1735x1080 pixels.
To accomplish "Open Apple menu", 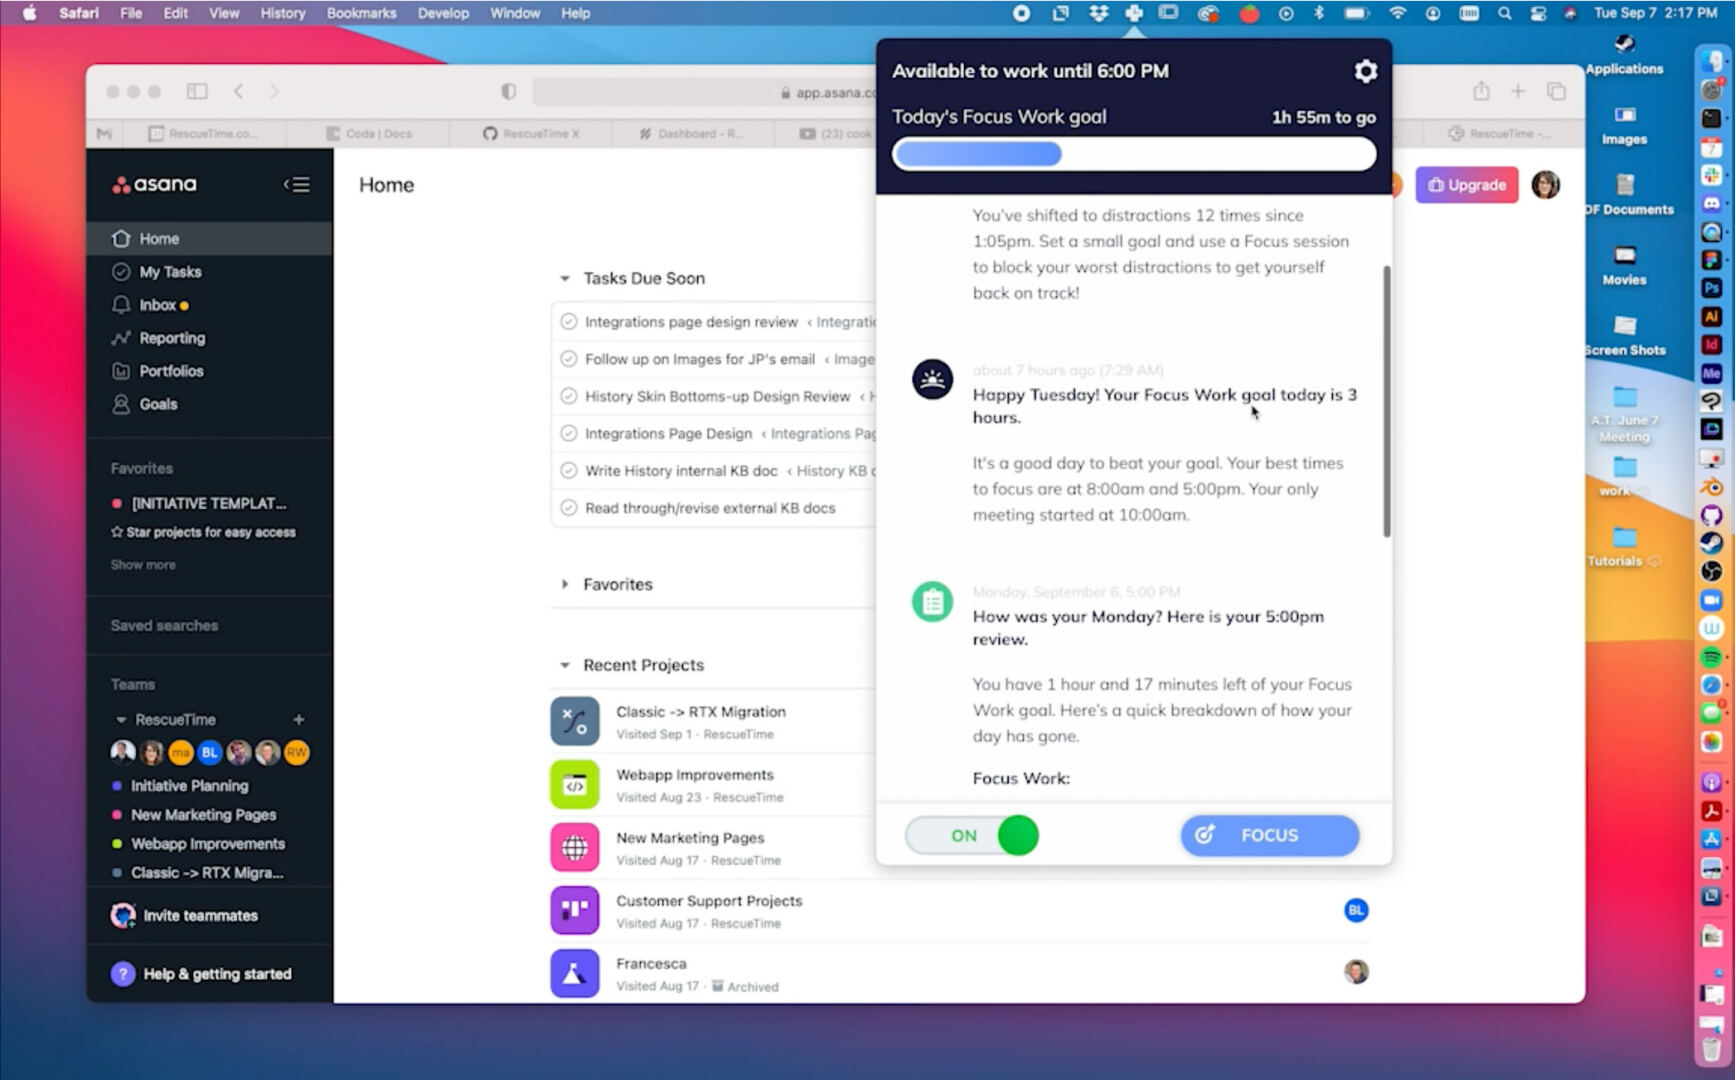I will [x=30, y=13].
